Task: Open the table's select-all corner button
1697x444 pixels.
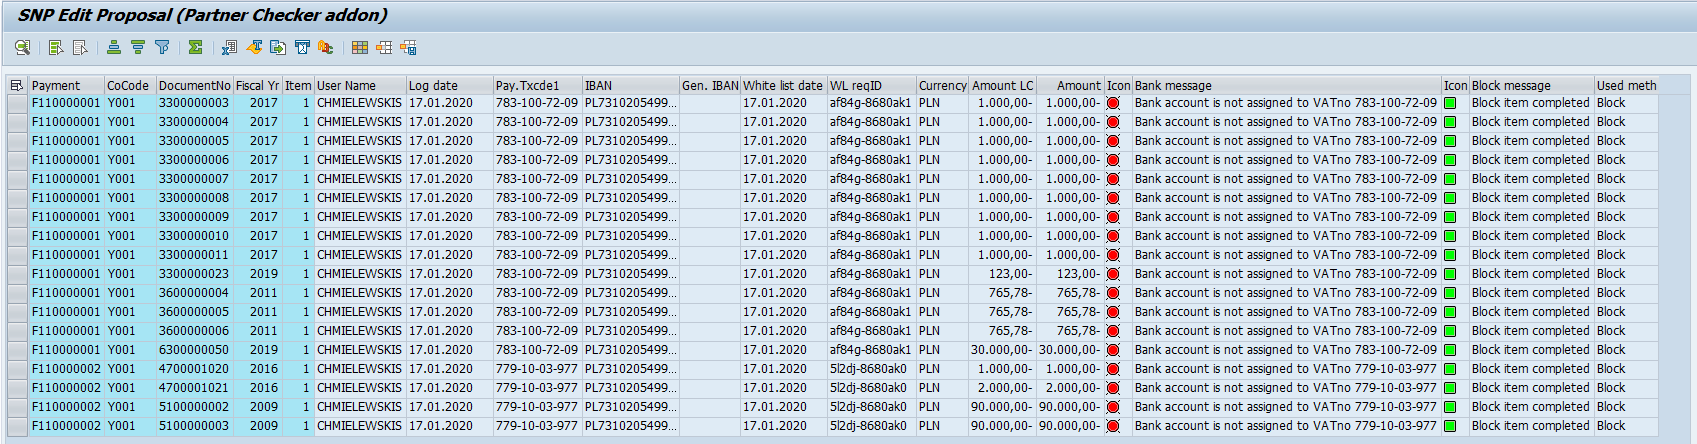Action: point(17,86)
